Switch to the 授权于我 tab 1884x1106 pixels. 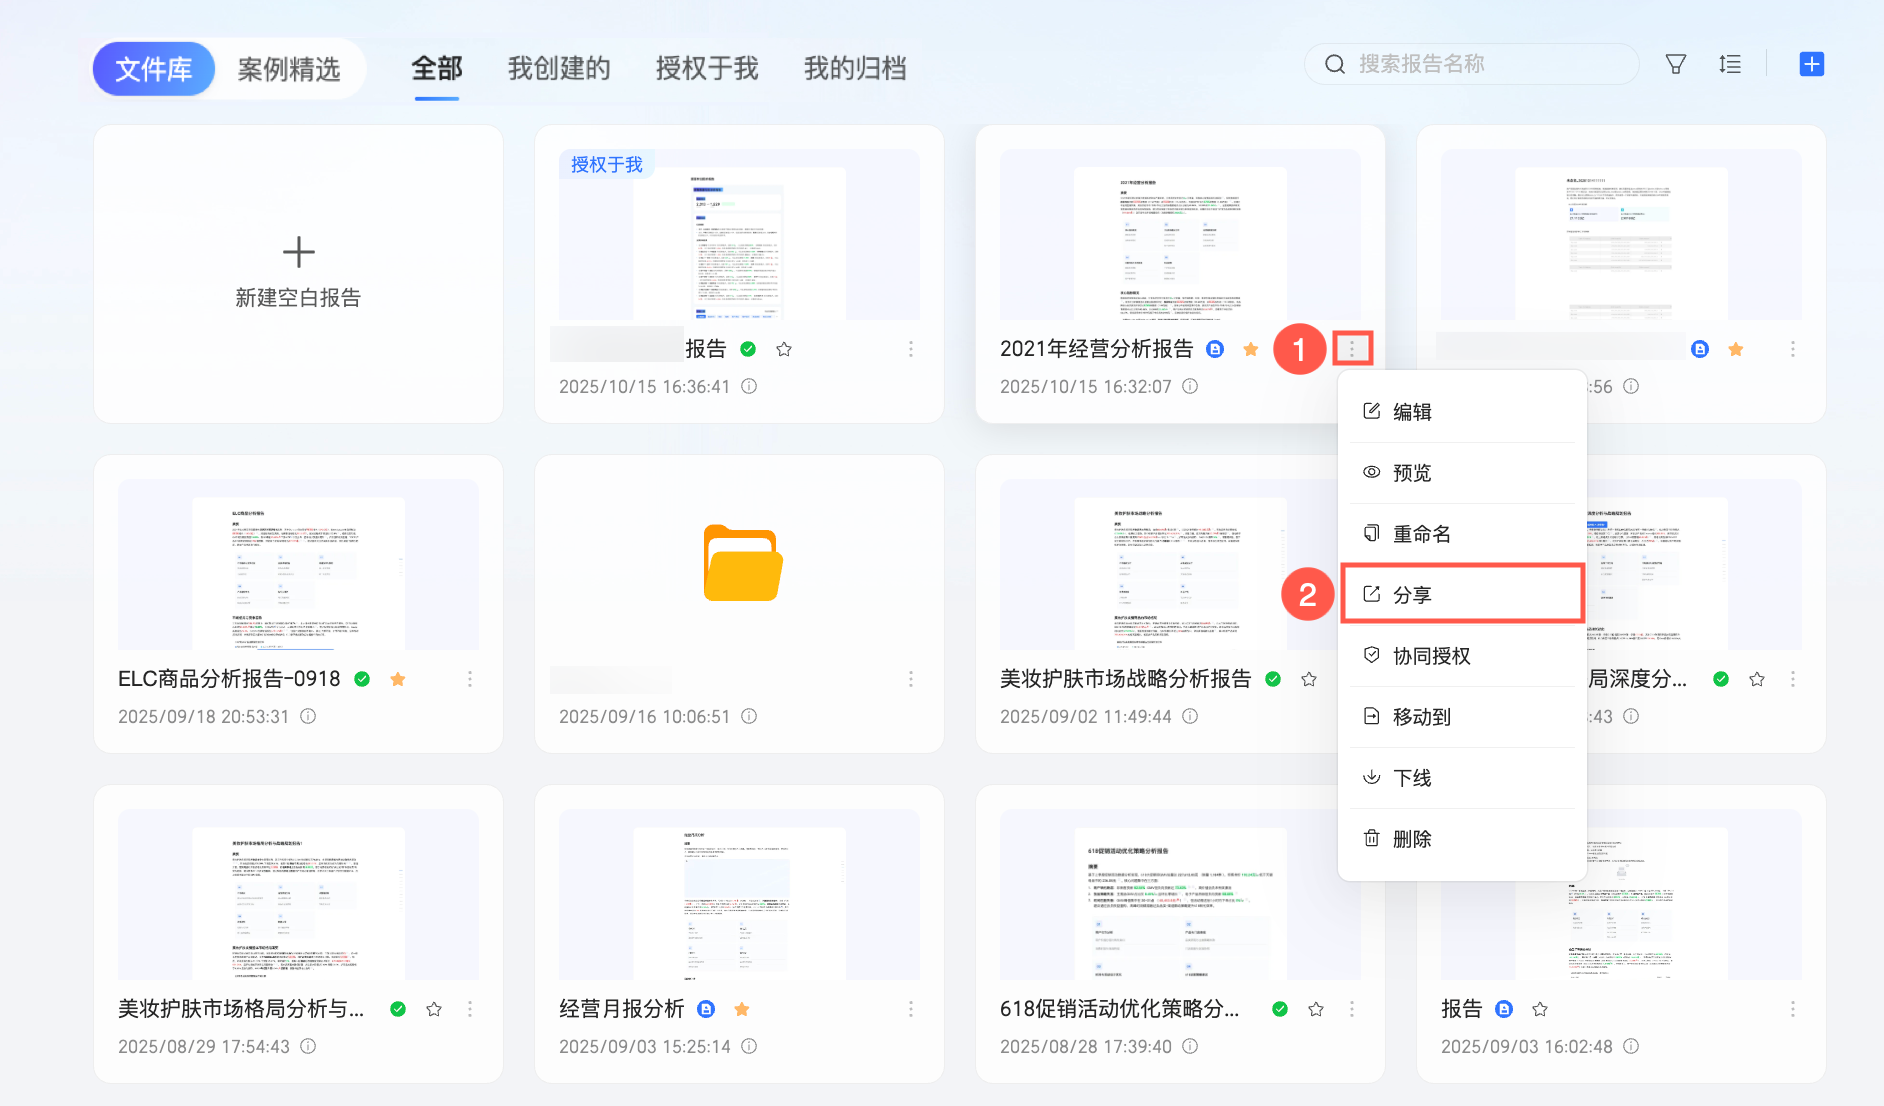pos(707,68)
